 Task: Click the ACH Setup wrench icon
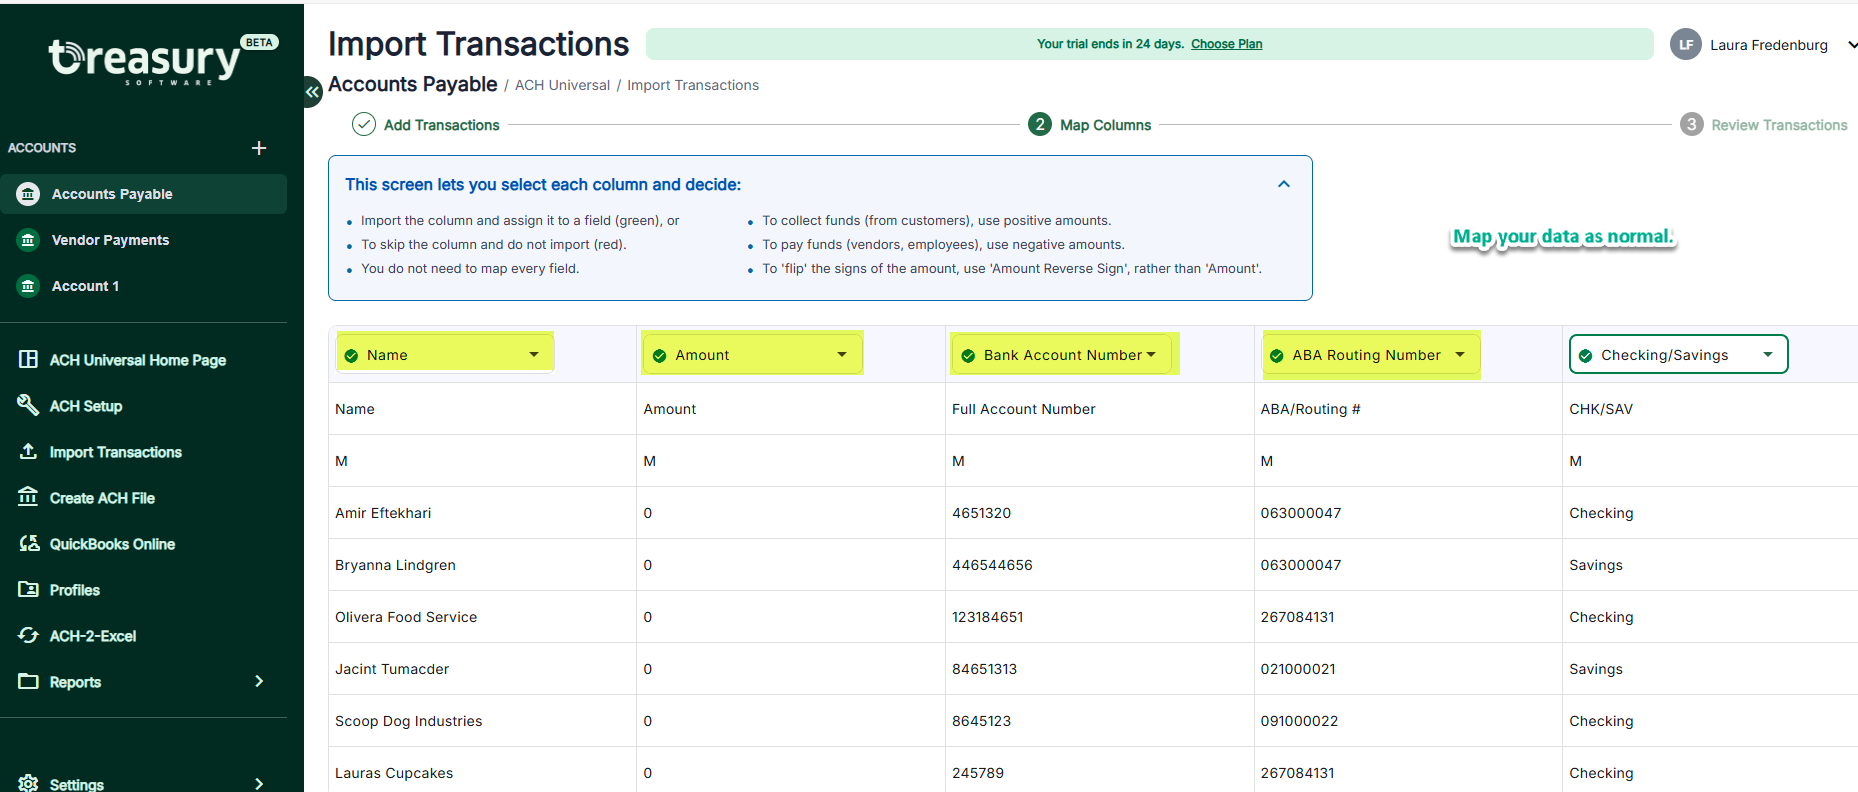[28, 405]
